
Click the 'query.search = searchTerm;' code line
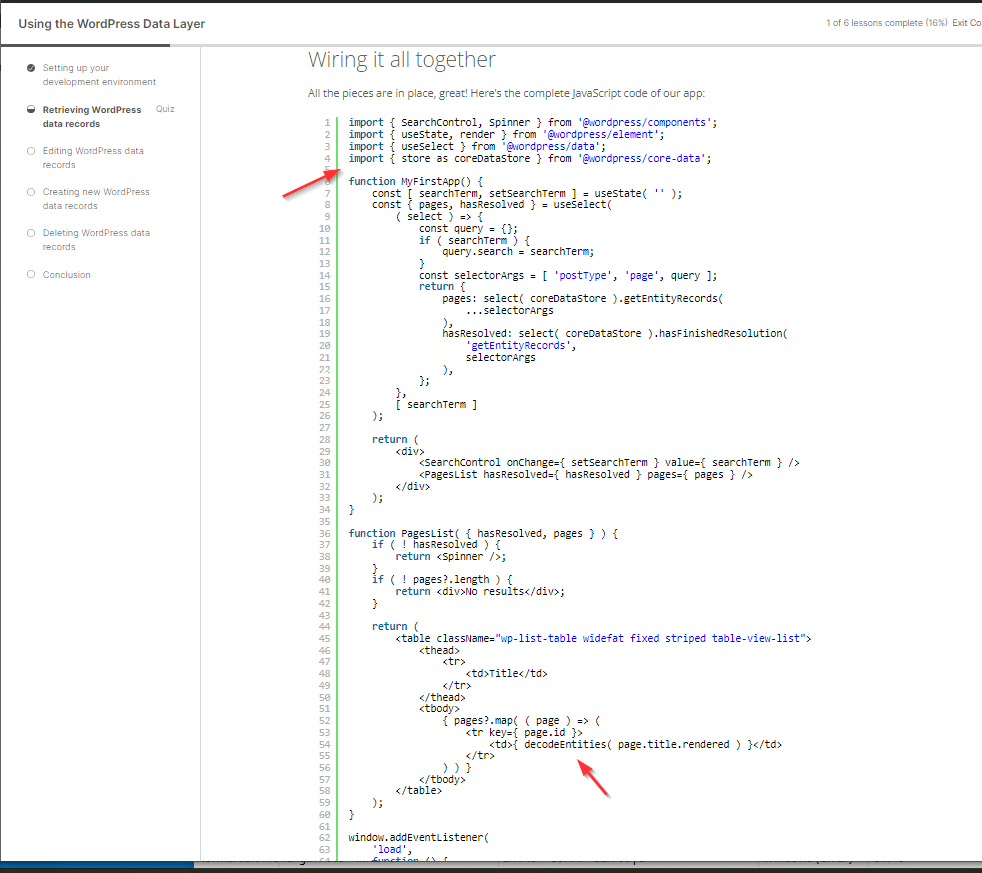tap(518, 252)
